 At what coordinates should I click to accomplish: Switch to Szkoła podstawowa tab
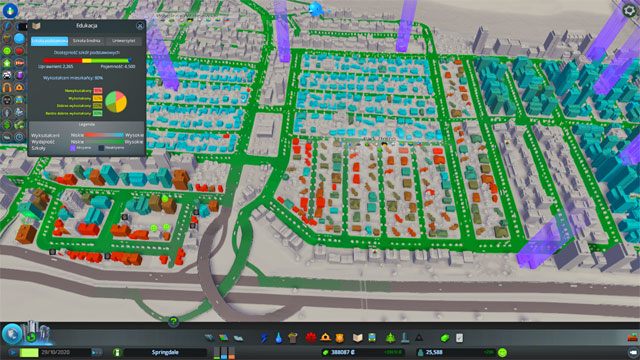click(49, 41)
